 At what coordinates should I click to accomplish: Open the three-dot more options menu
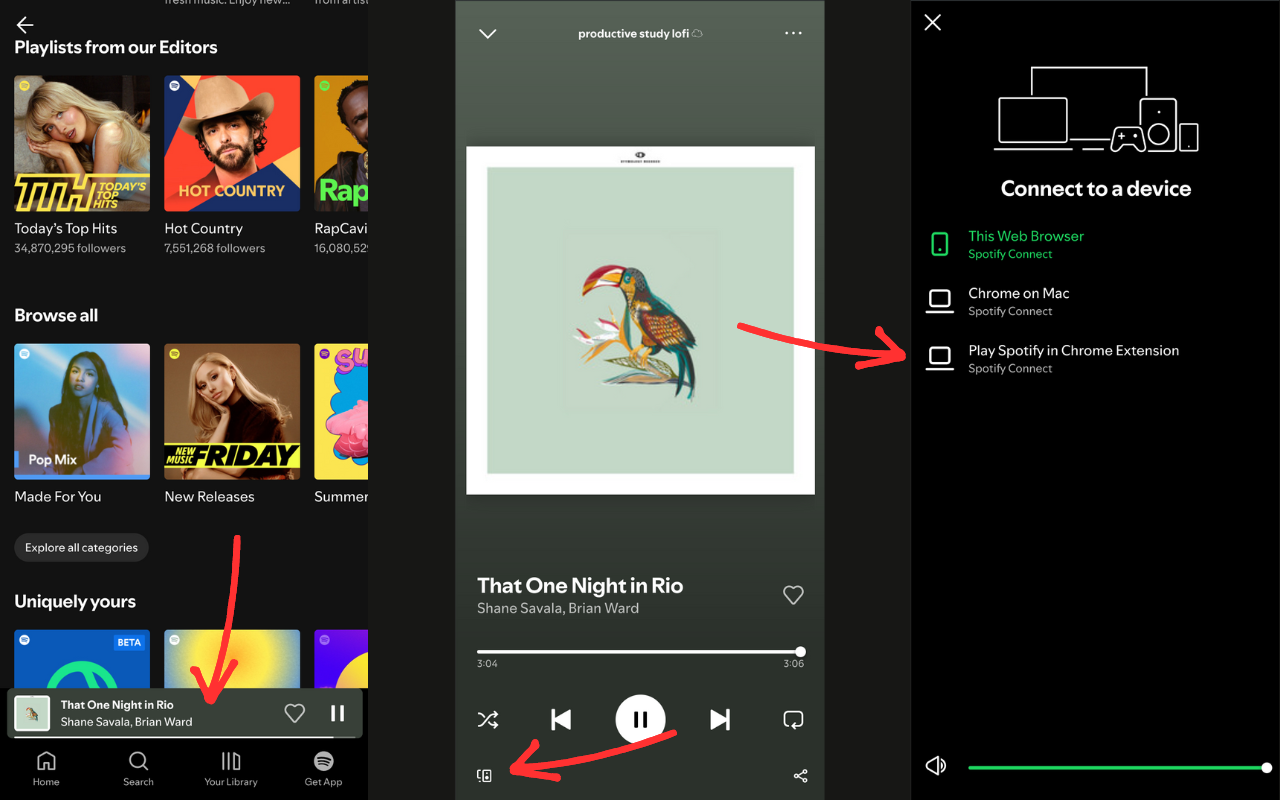pos(793,33)
